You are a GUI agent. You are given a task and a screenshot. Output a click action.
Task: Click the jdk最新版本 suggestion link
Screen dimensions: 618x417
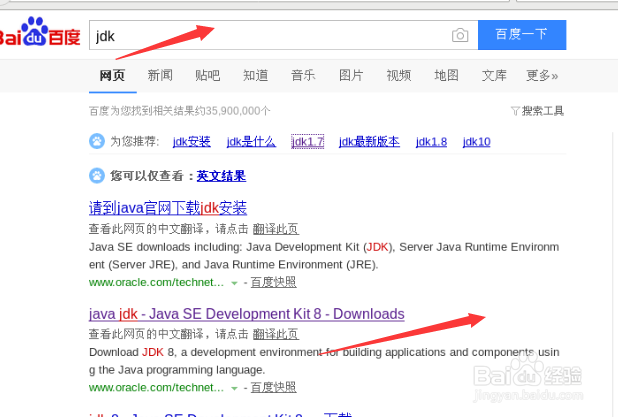369,141
